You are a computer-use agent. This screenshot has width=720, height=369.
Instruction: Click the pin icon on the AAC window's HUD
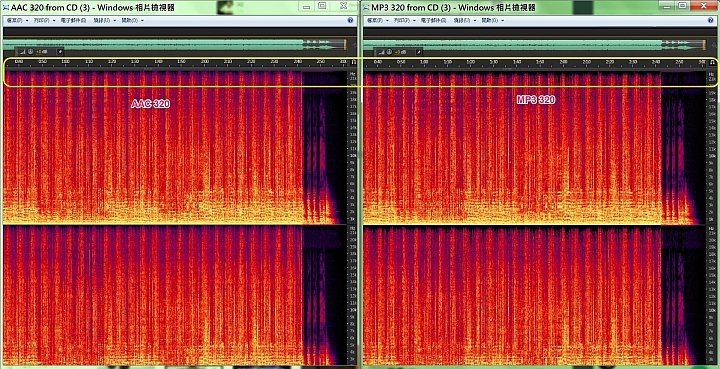pos(59,52)
